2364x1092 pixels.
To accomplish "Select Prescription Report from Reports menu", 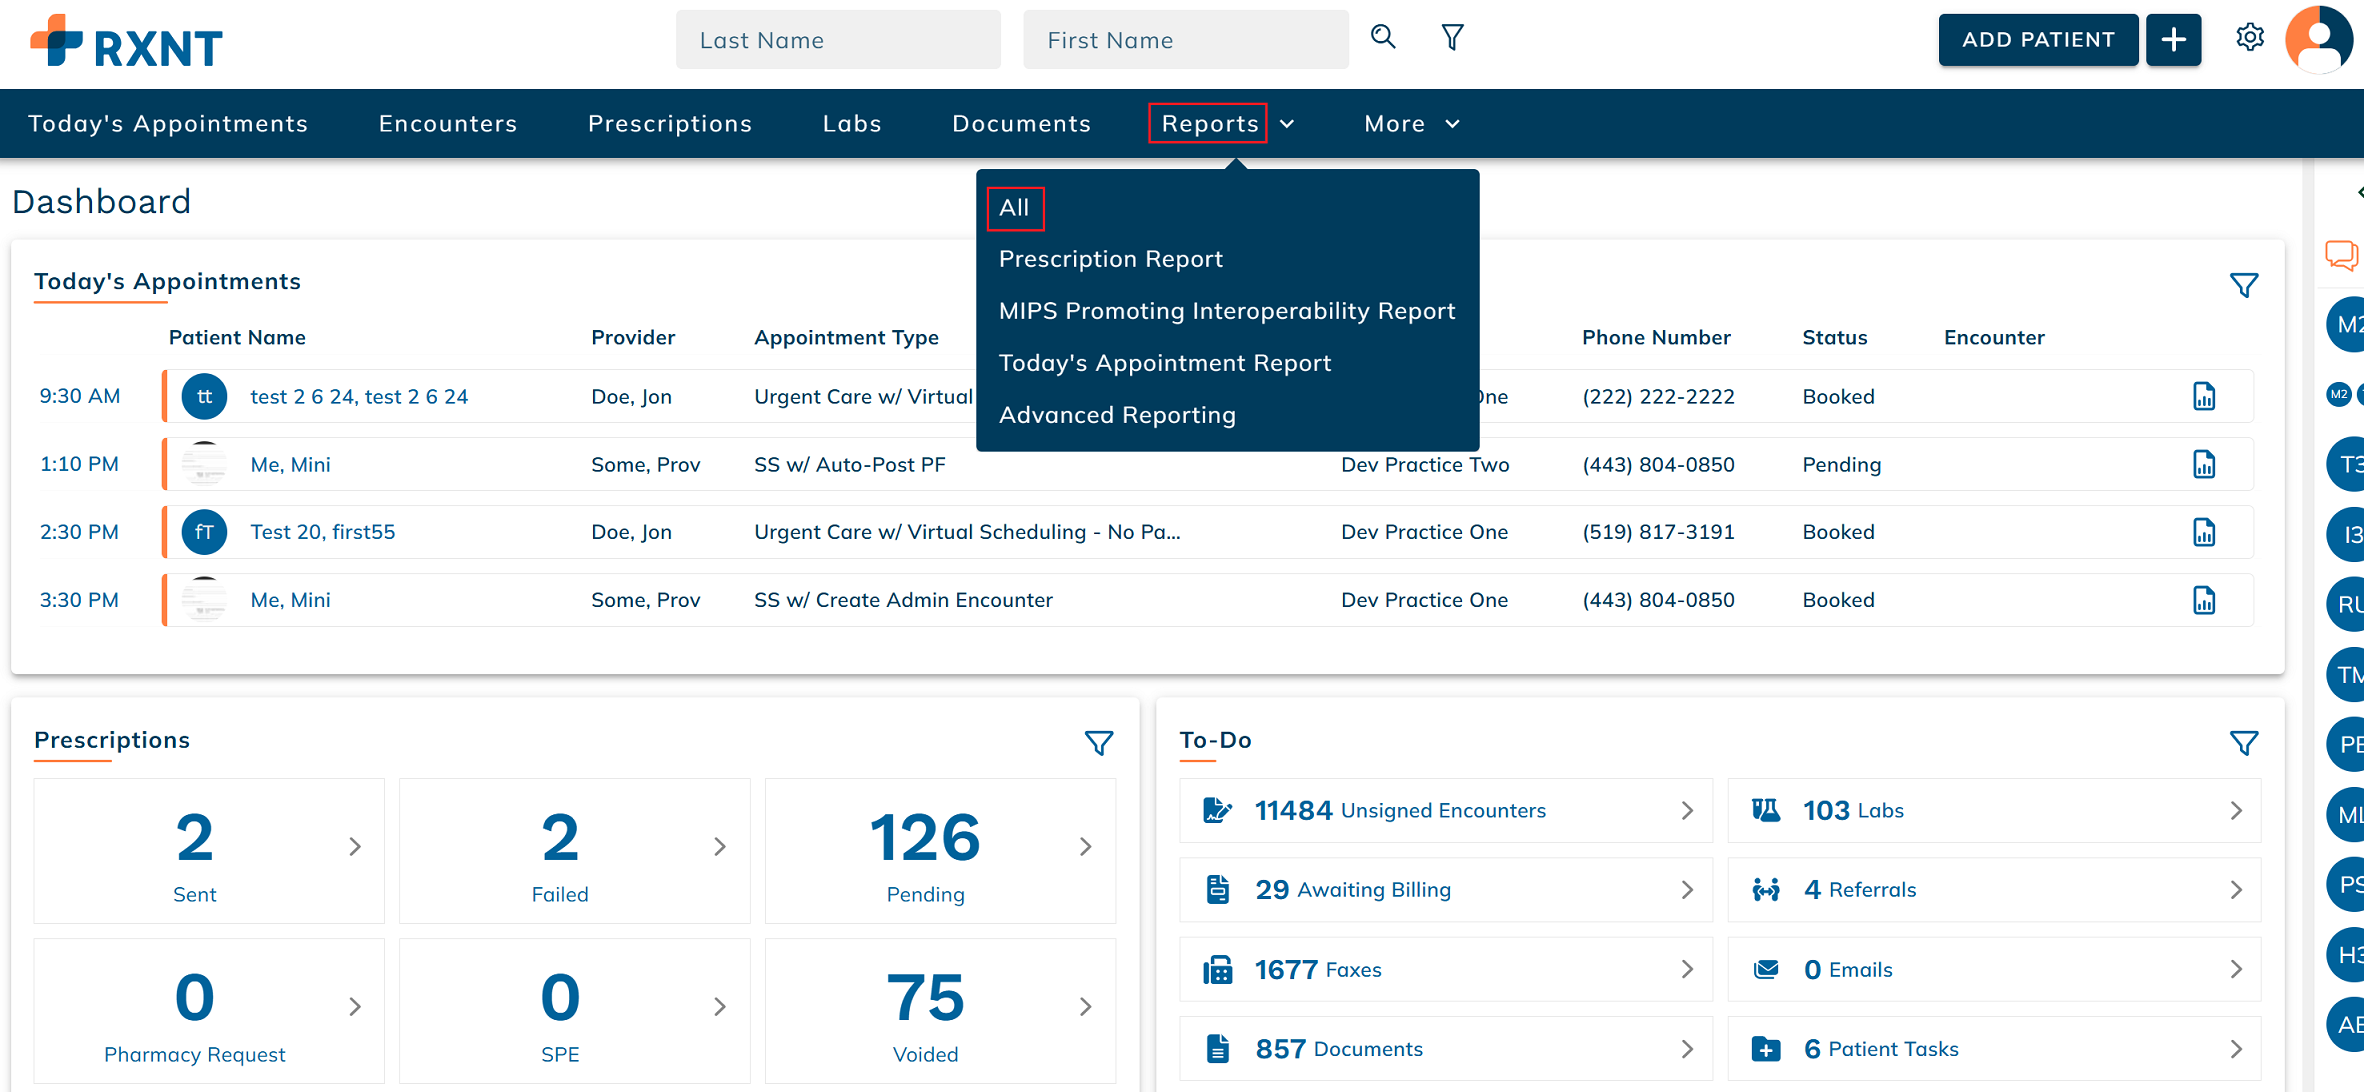I will point(1110,259).
